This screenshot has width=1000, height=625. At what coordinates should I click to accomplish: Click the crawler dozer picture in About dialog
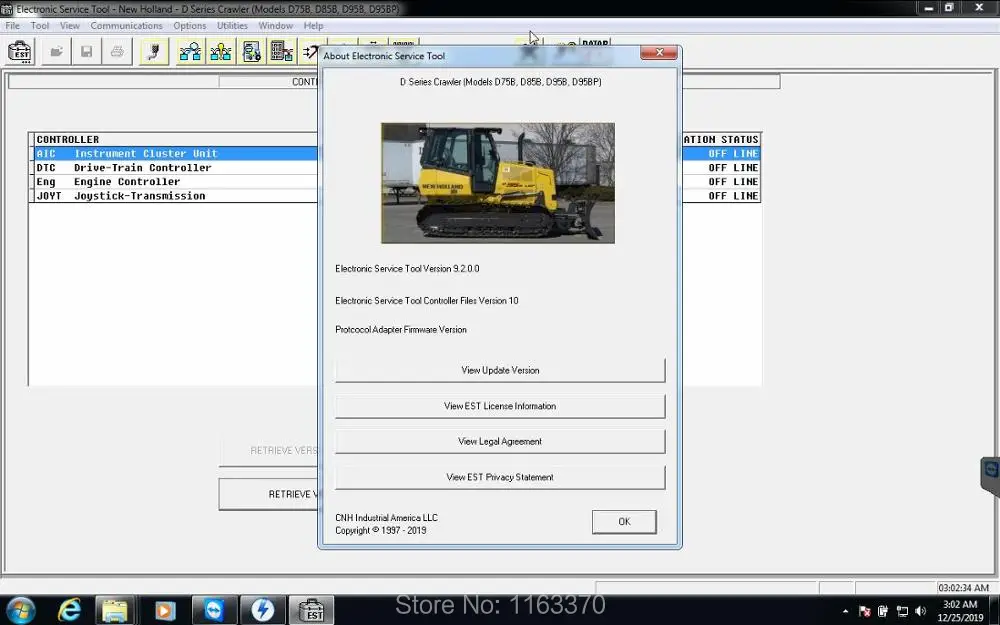click(x=498, y=183)
